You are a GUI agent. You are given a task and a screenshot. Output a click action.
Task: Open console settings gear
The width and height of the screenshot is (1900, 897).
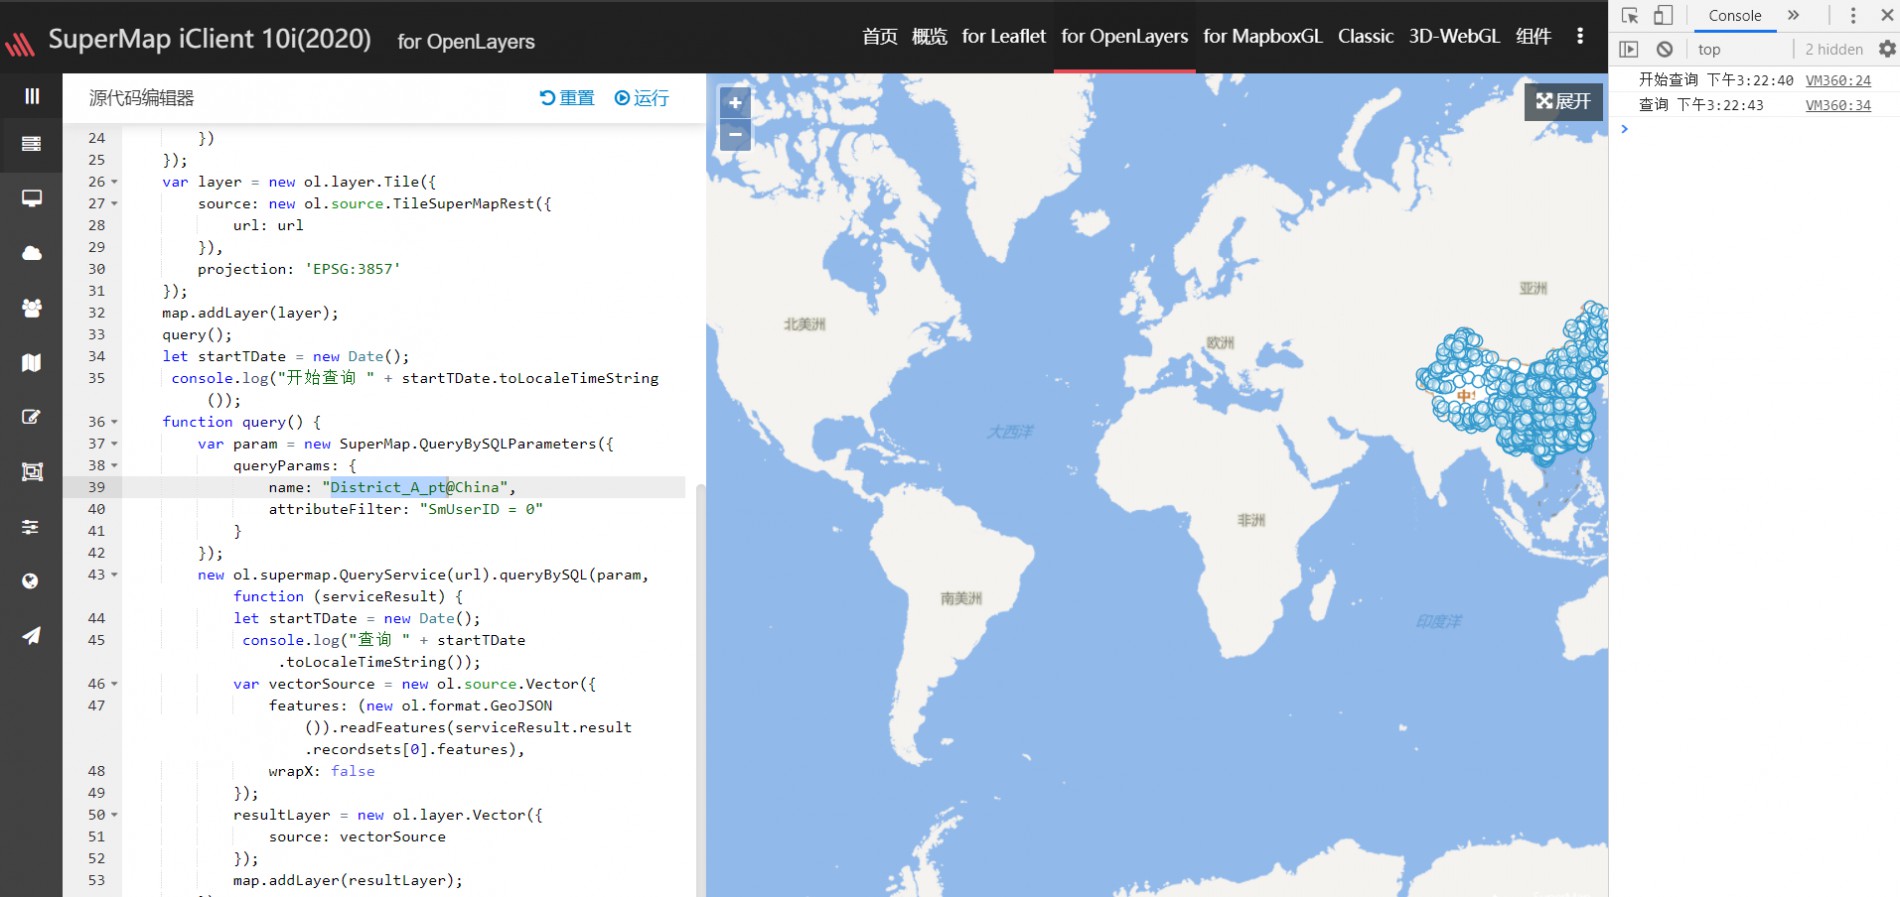coord(1887,49)
